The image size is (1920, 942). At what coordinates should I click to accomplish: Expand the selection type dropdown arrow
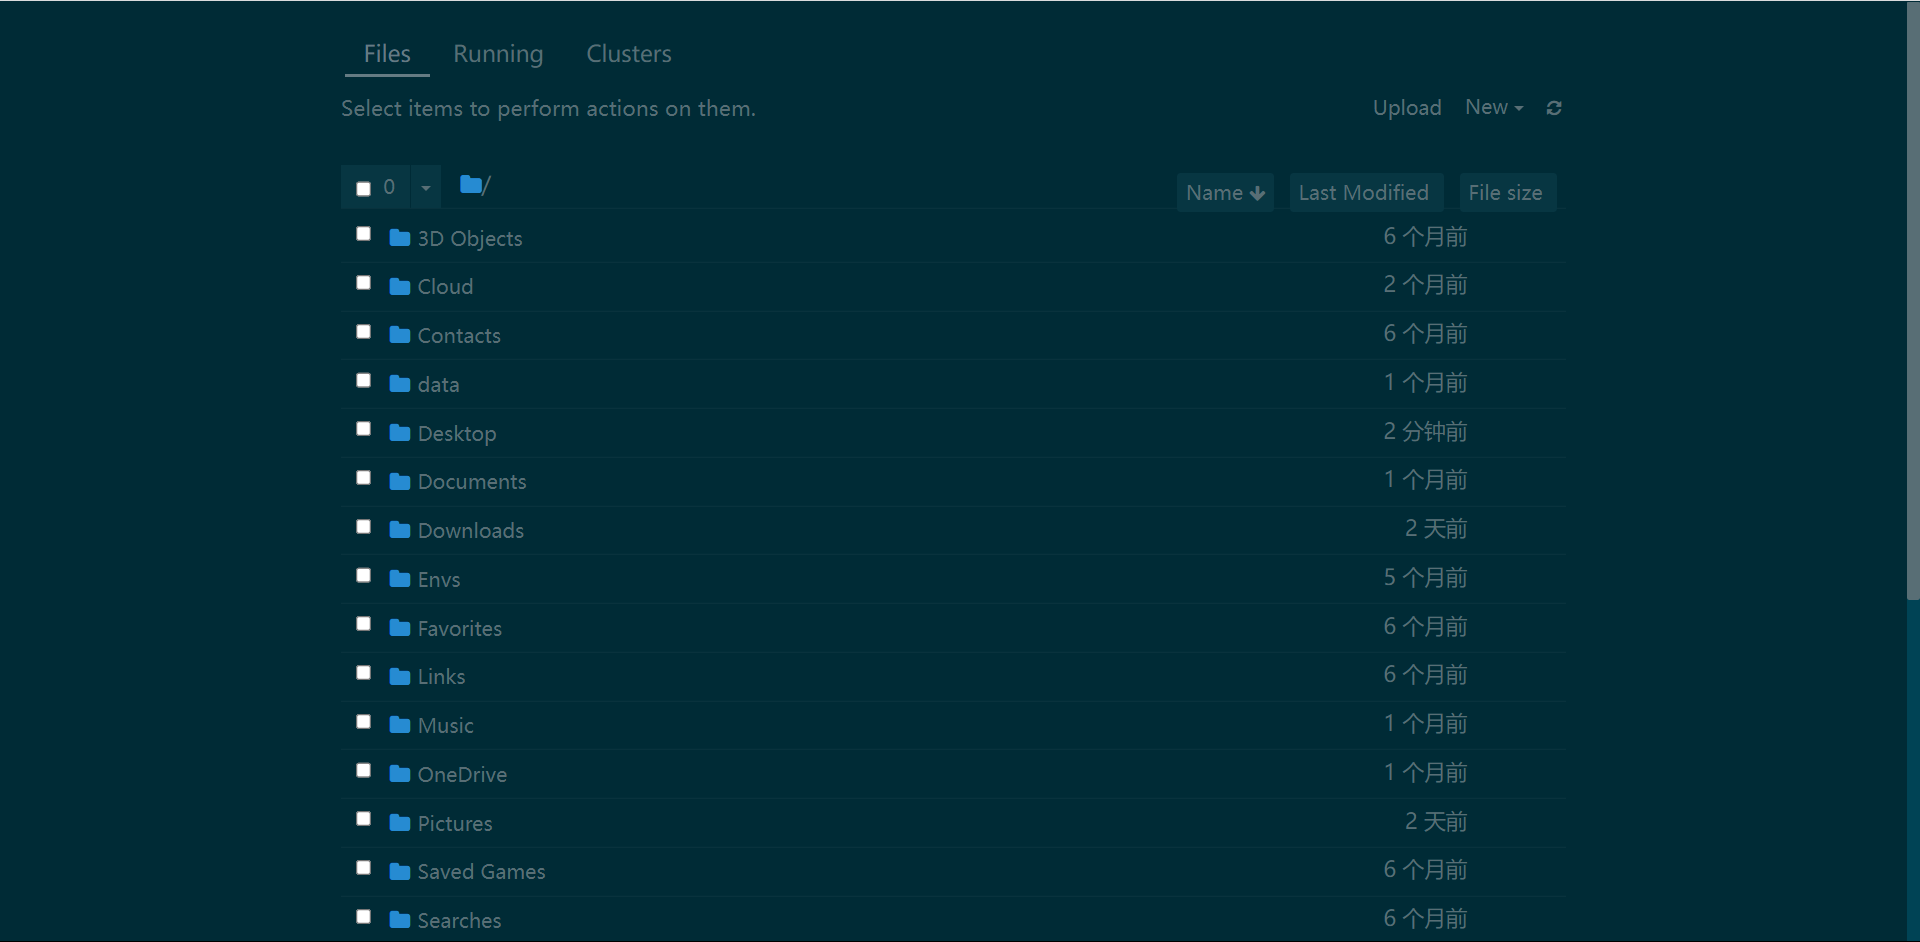426,188
